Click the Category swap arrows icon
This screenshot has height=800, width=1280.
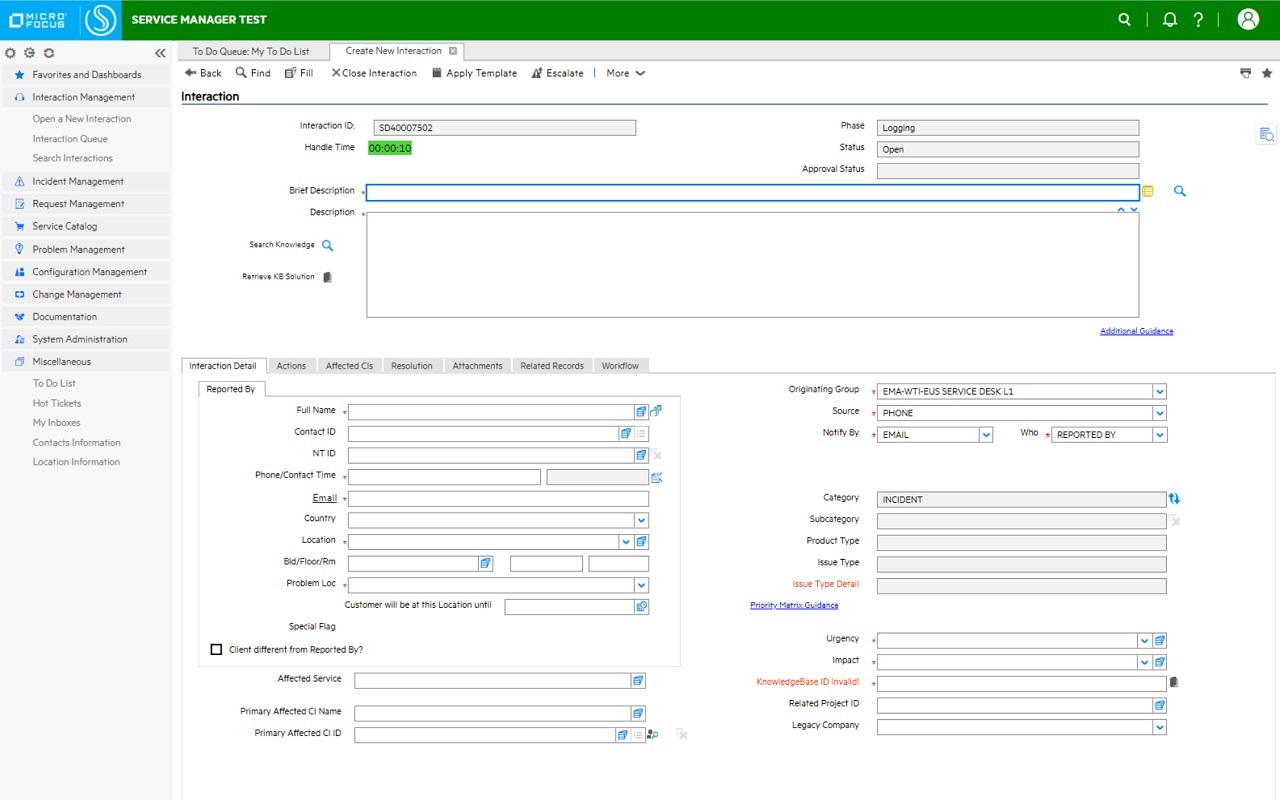(x=1175, y=498)
